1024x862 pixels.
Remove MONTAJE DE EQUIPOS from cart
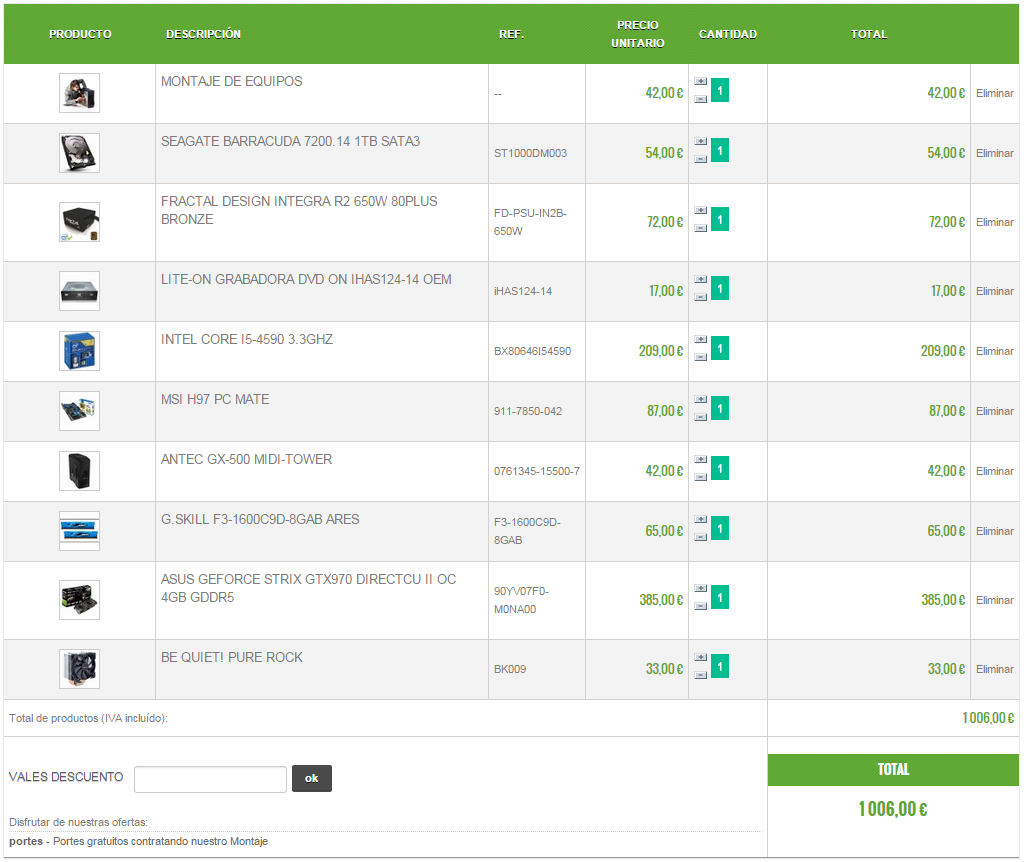click(995, 93)
